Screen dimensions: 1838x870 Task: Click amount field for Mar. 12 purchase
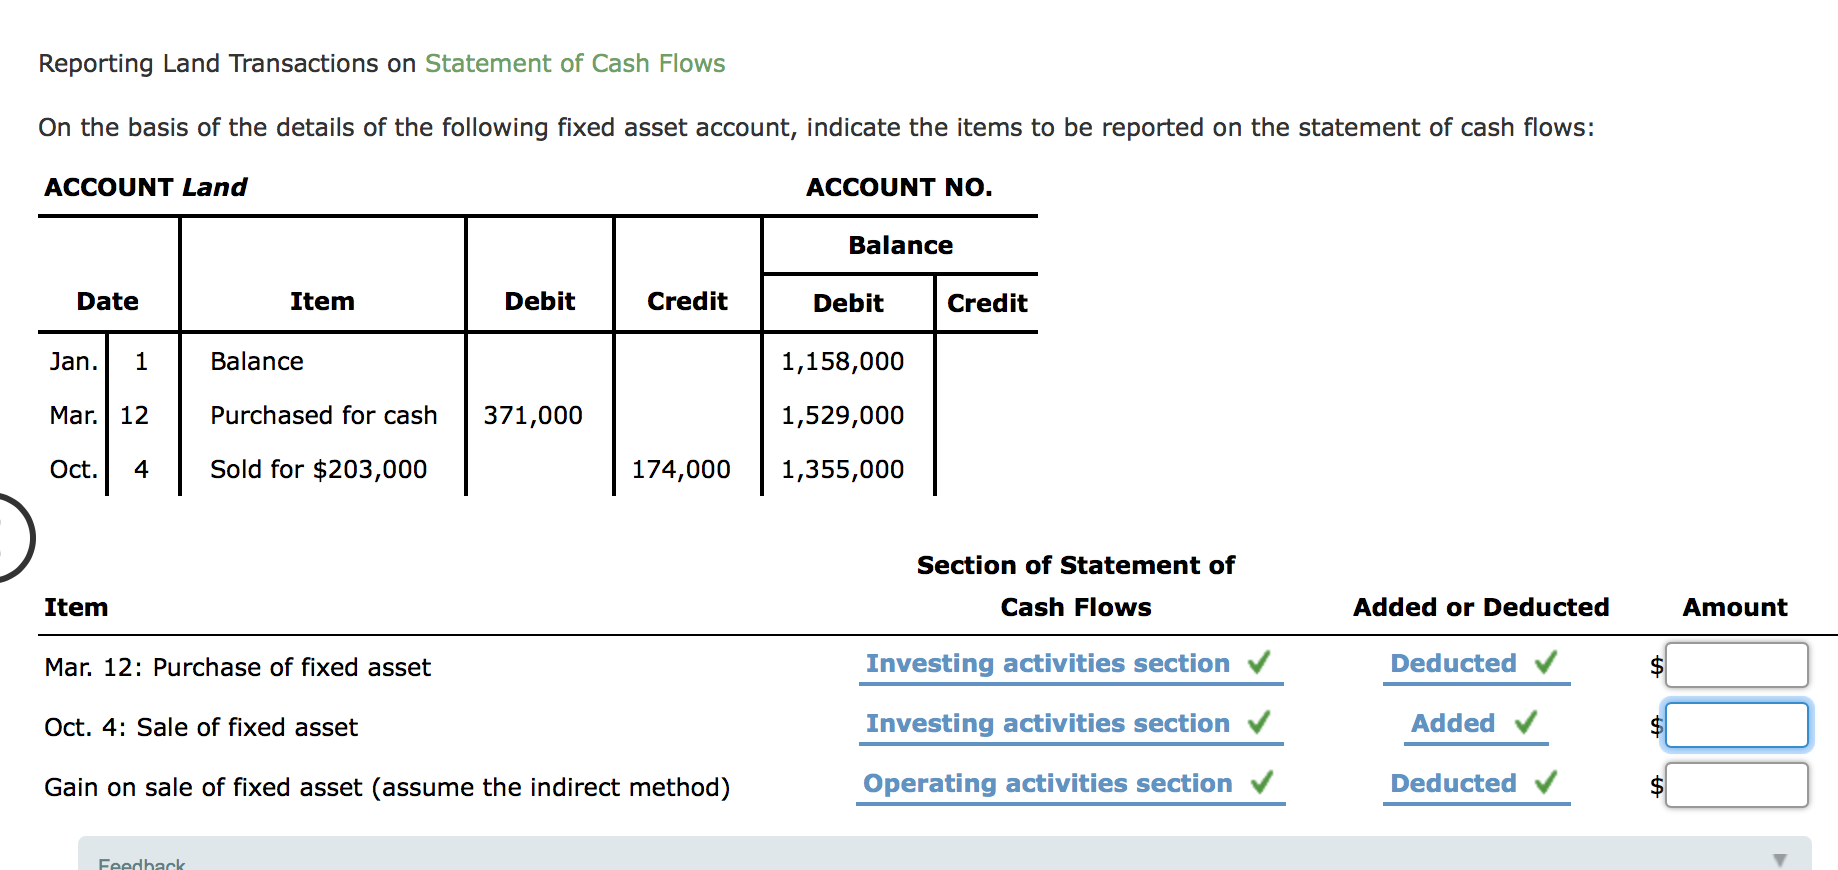click(1736, 665)
